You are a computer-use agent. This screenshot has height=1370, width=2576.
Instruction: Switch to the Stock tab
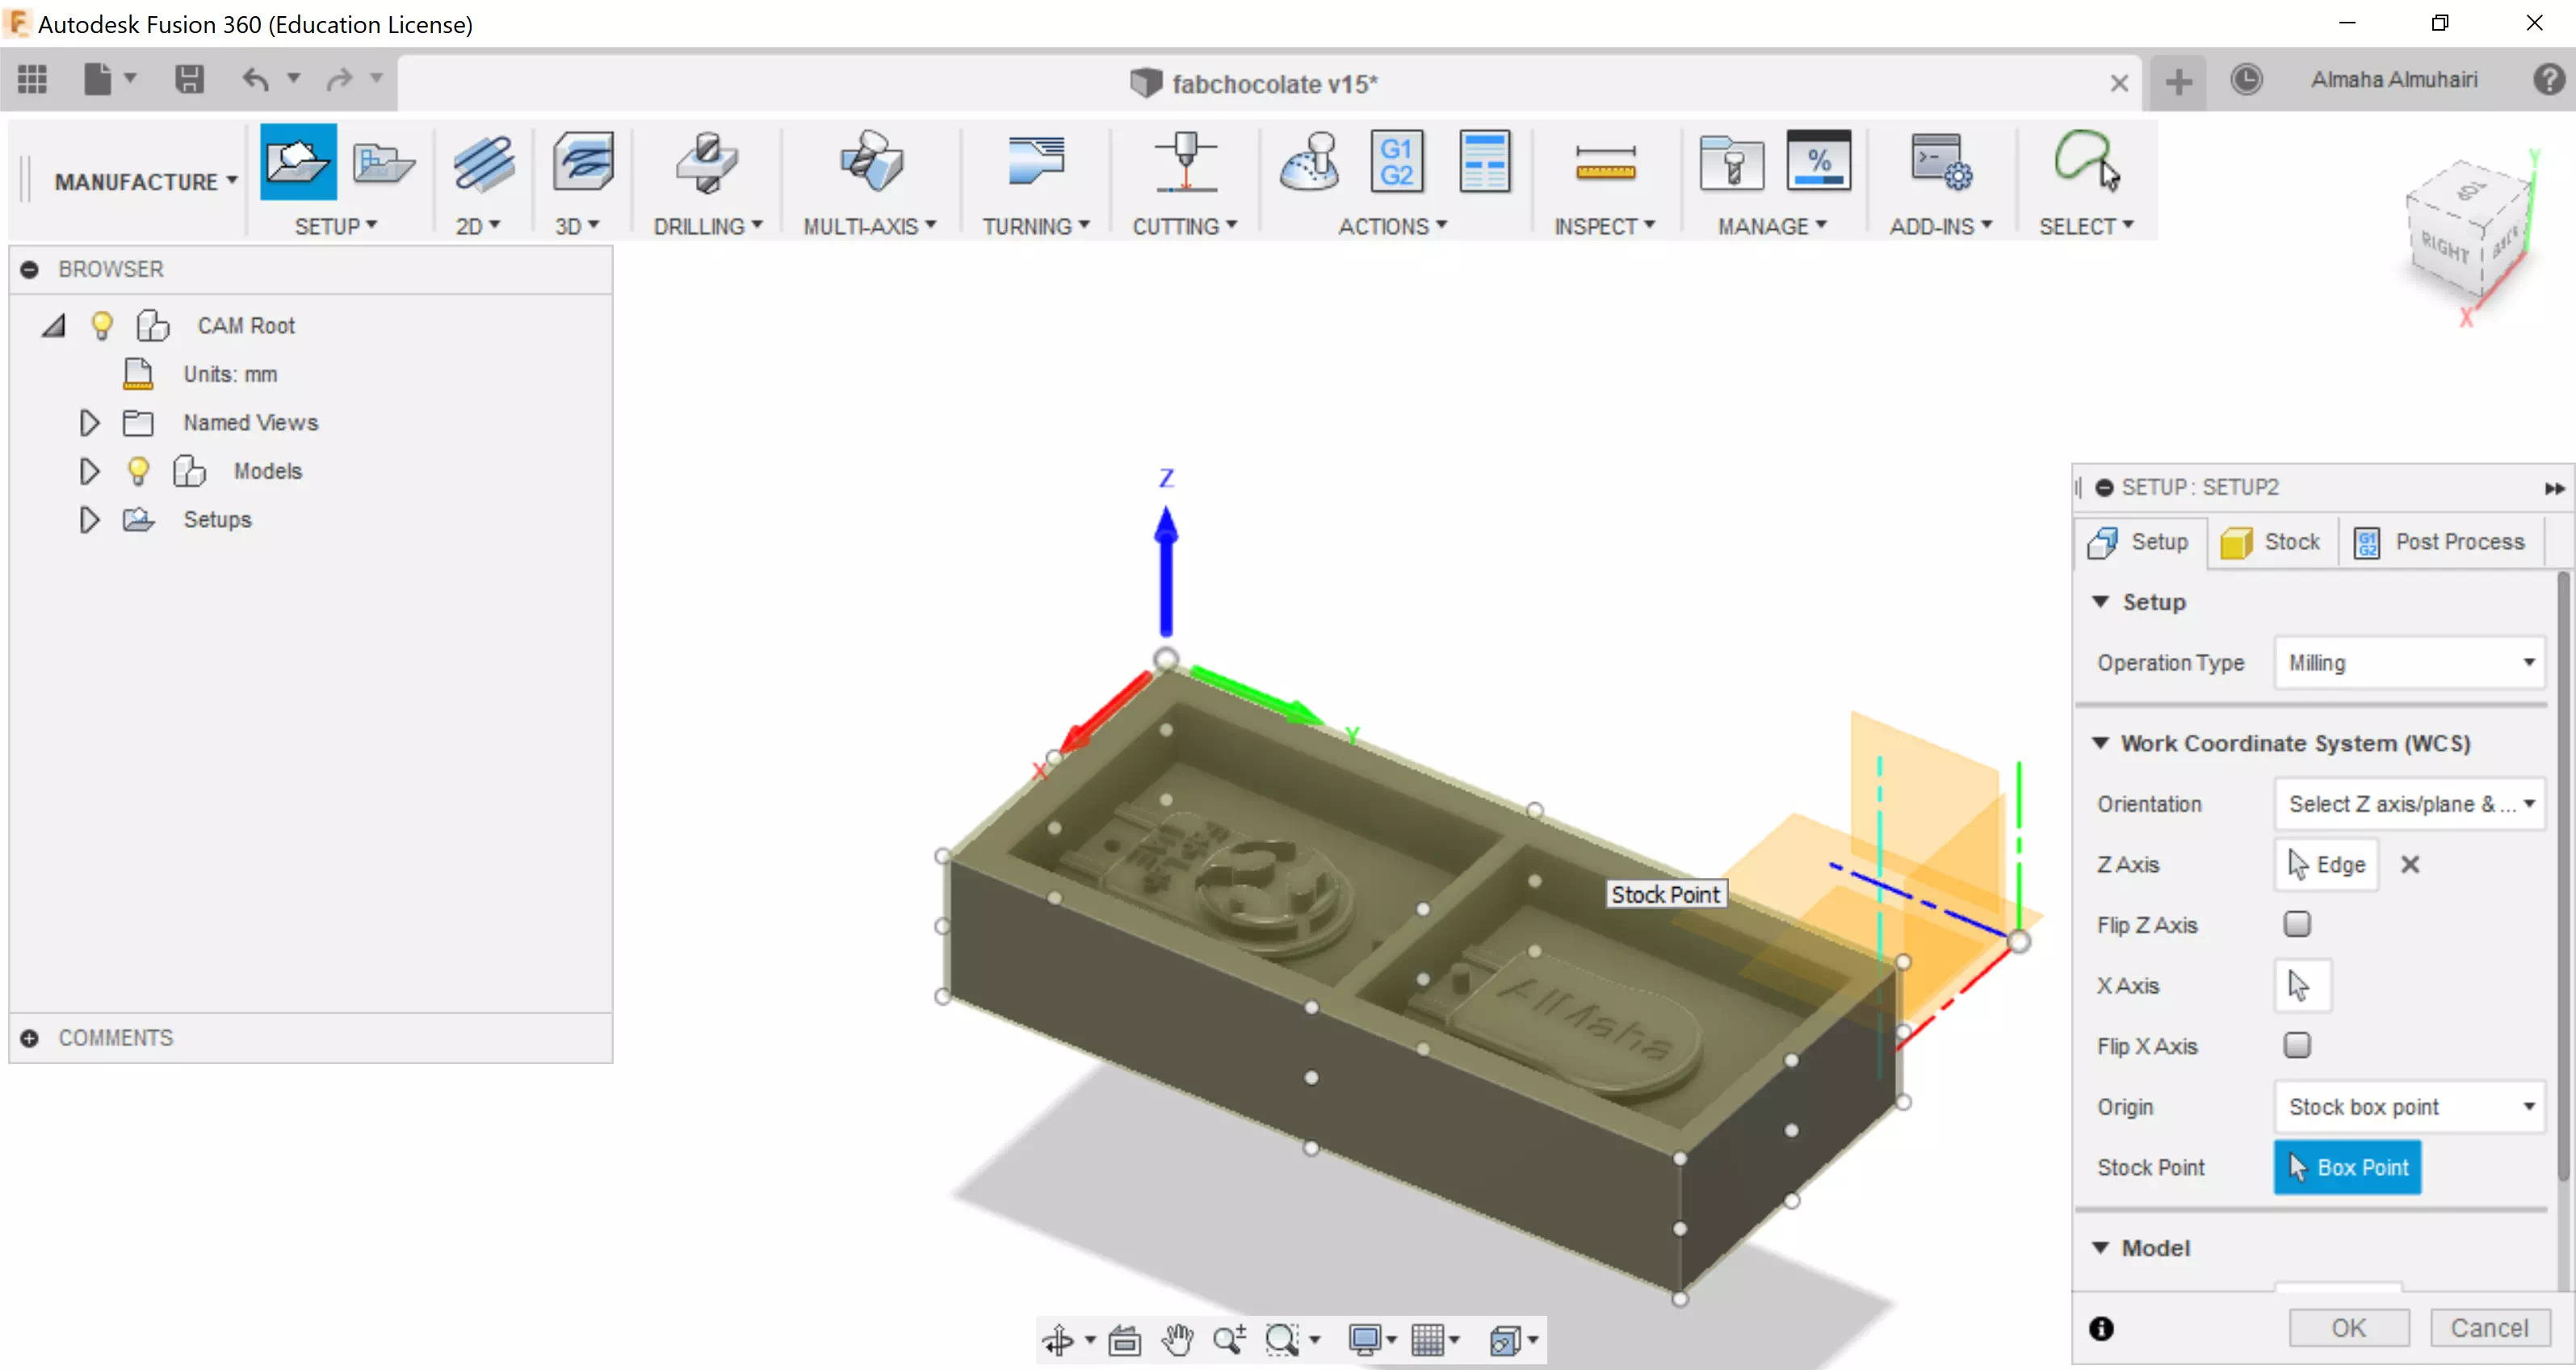(x=2271, y=541)
